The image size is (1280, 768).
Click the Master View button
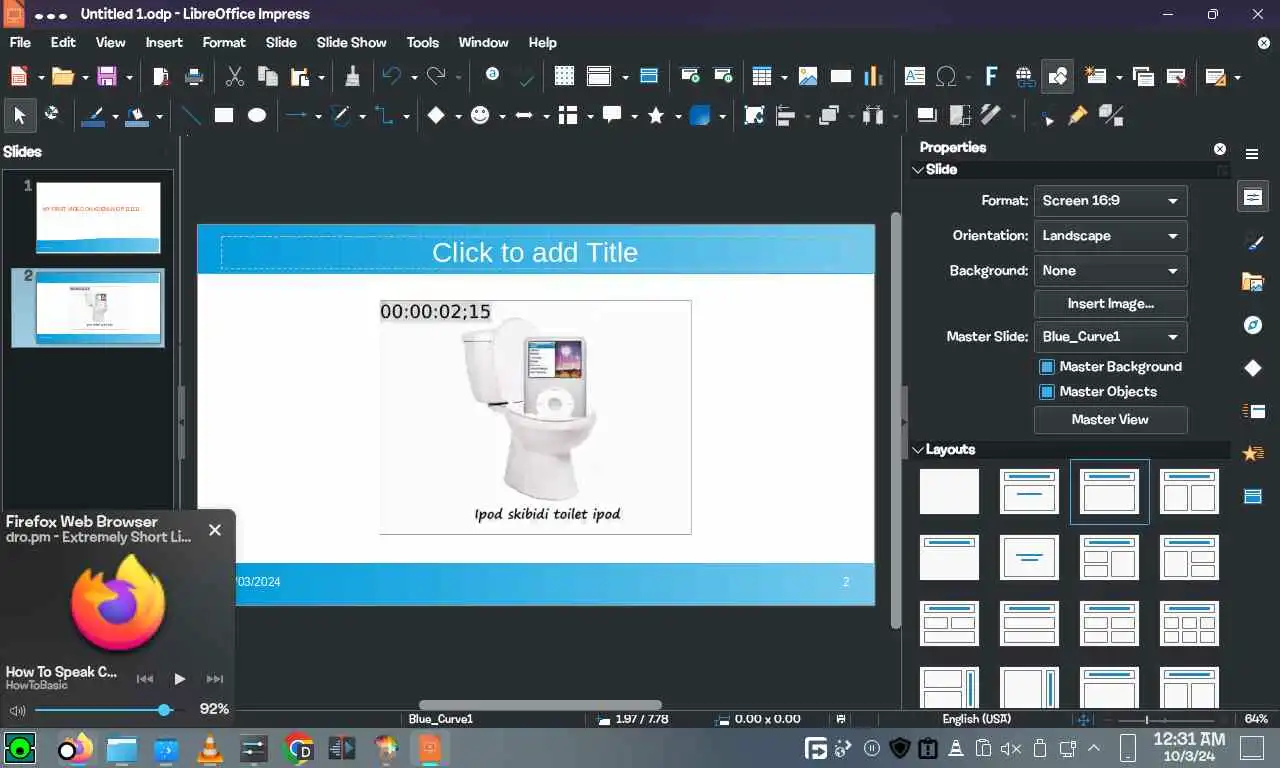coord(1110,420)
